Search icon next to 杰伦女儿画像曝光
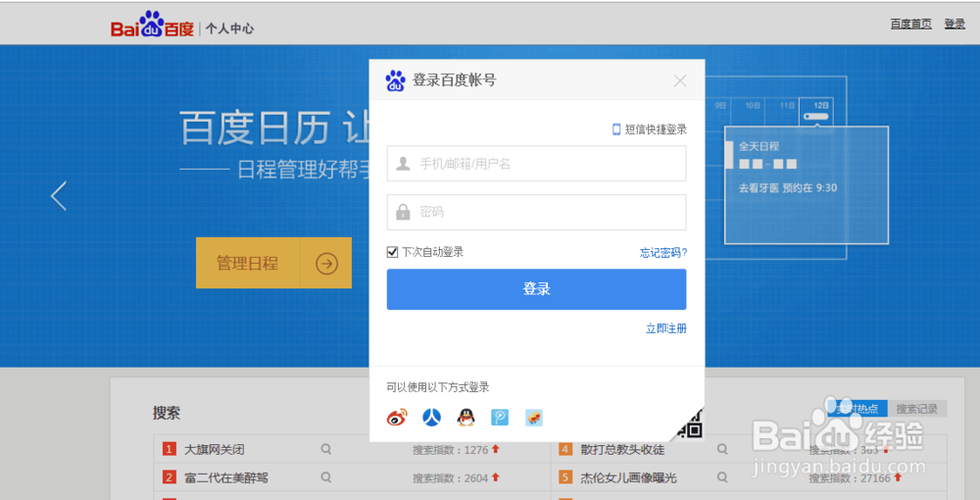The height and width of the screenshot is (500, 980). click(x=722, y=477)
